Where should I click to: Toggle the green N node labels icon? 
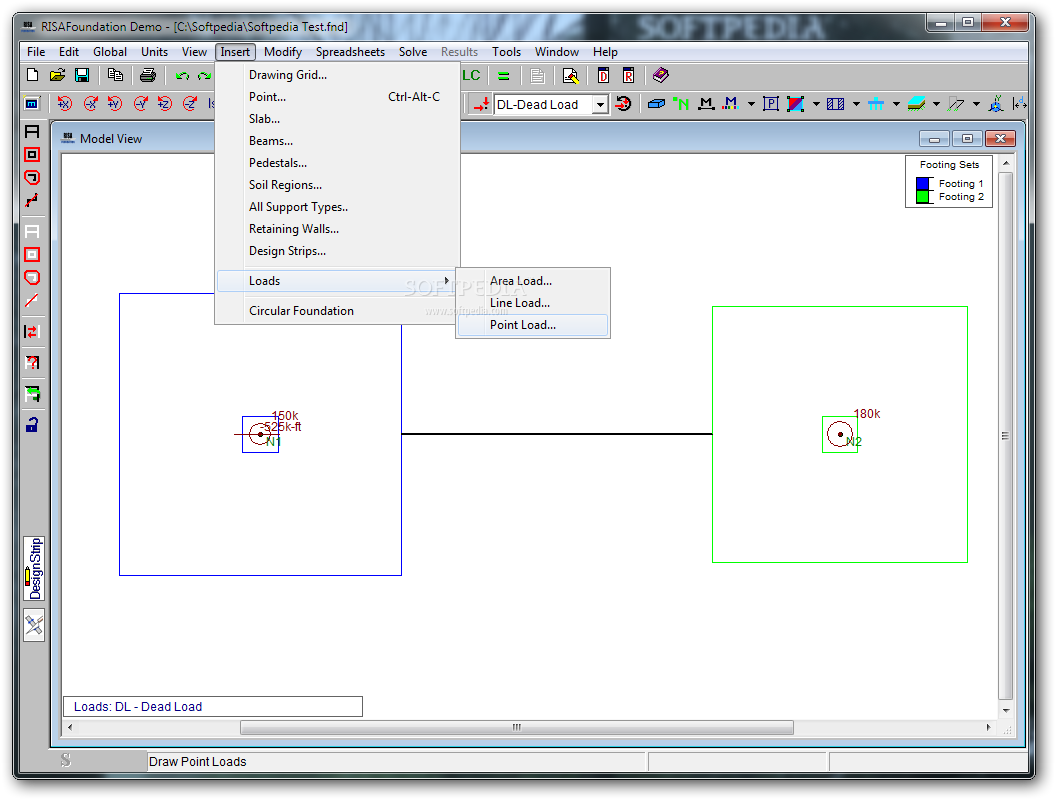(681, 104)
